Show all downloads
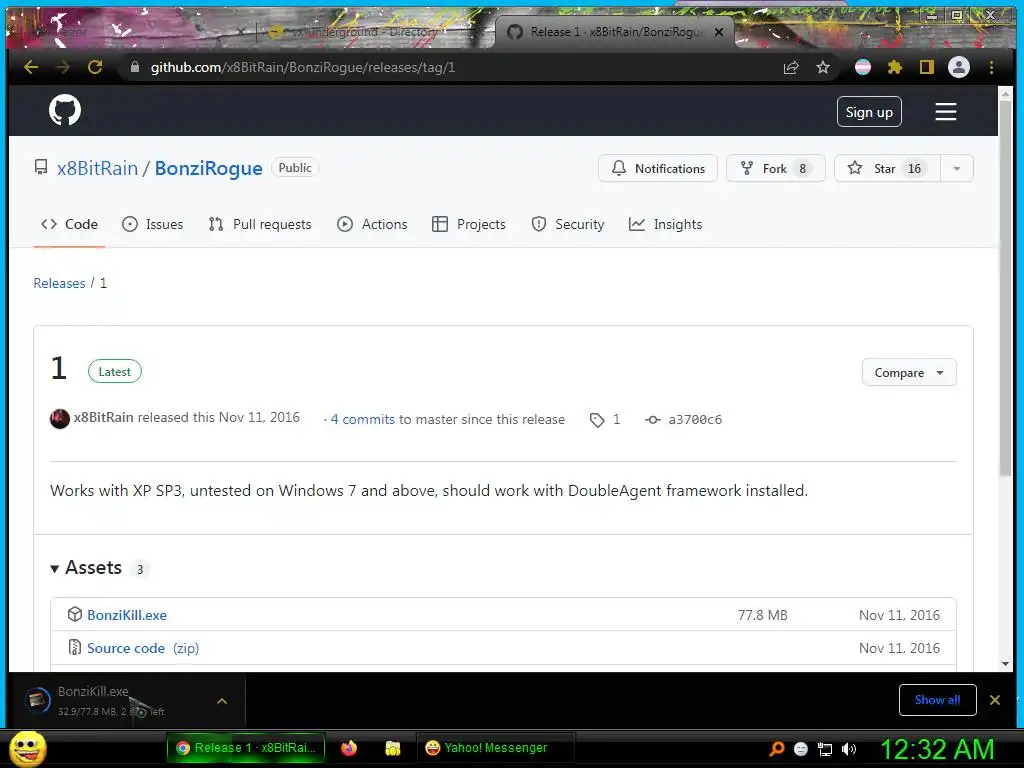The width and height of the screenshot is (1024, 768). coord(937,700)
